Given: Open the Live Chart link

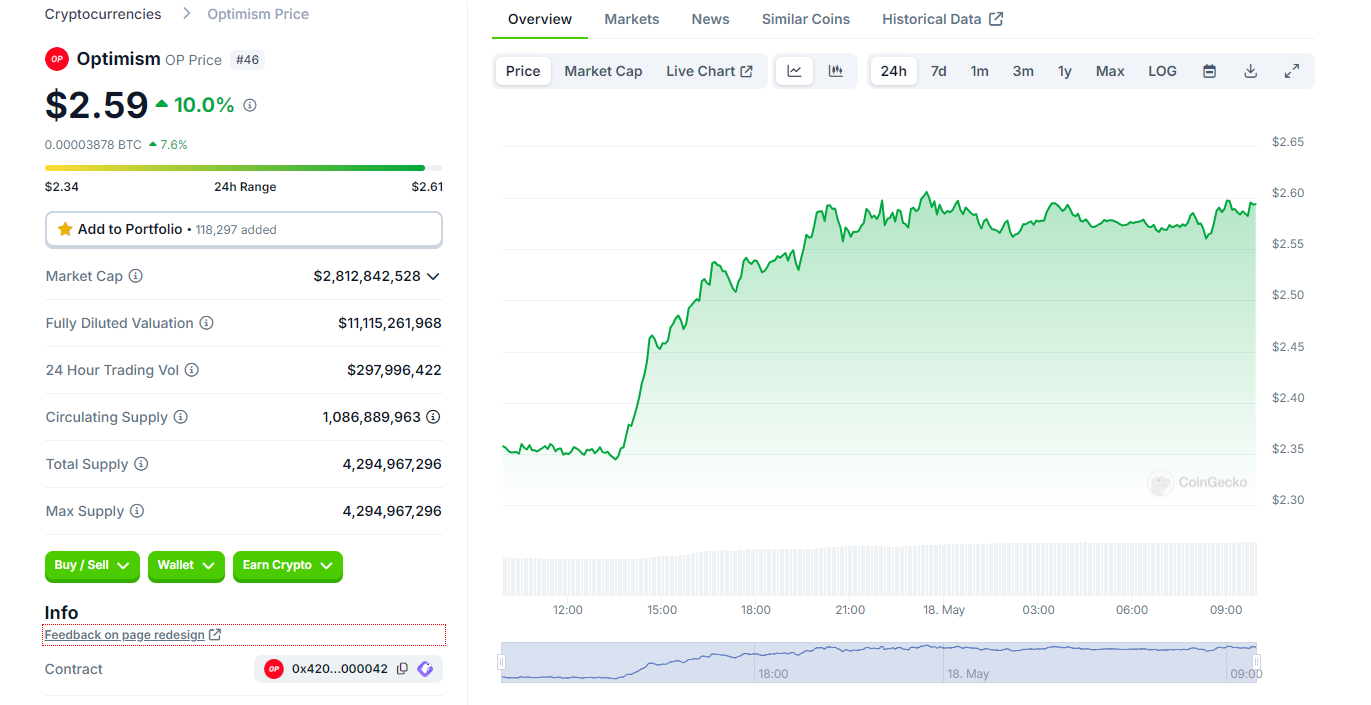Looking at the screenshot, I should coord(709,71).
